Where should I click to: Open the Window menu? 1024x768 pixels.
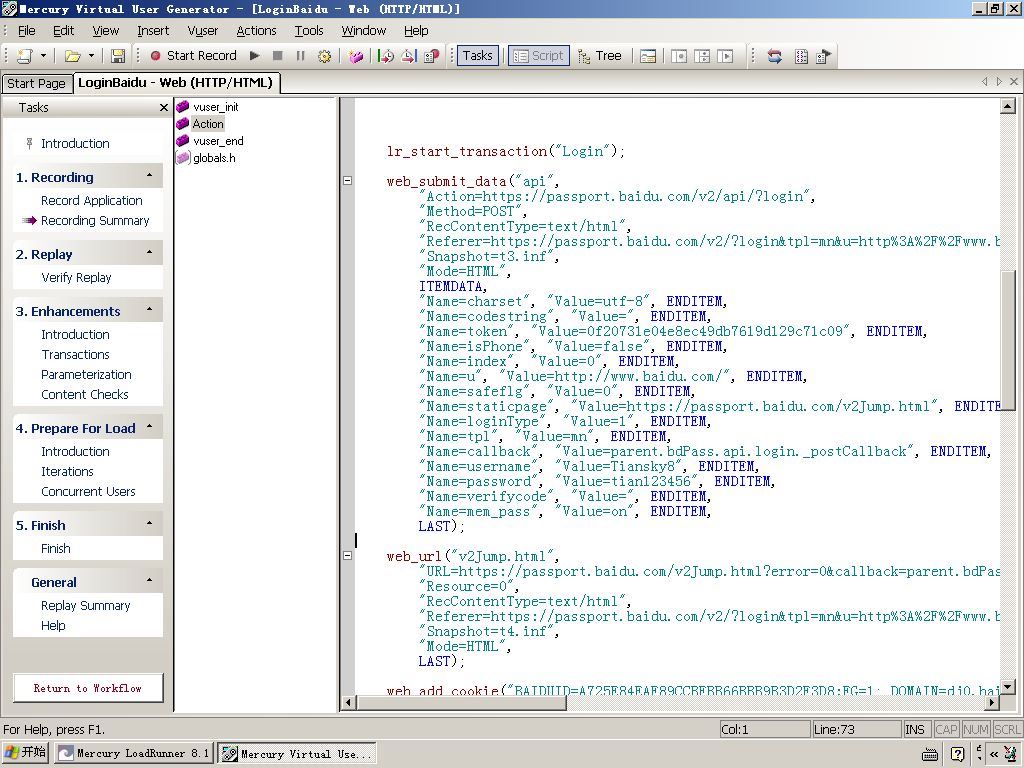coord(364,31)
